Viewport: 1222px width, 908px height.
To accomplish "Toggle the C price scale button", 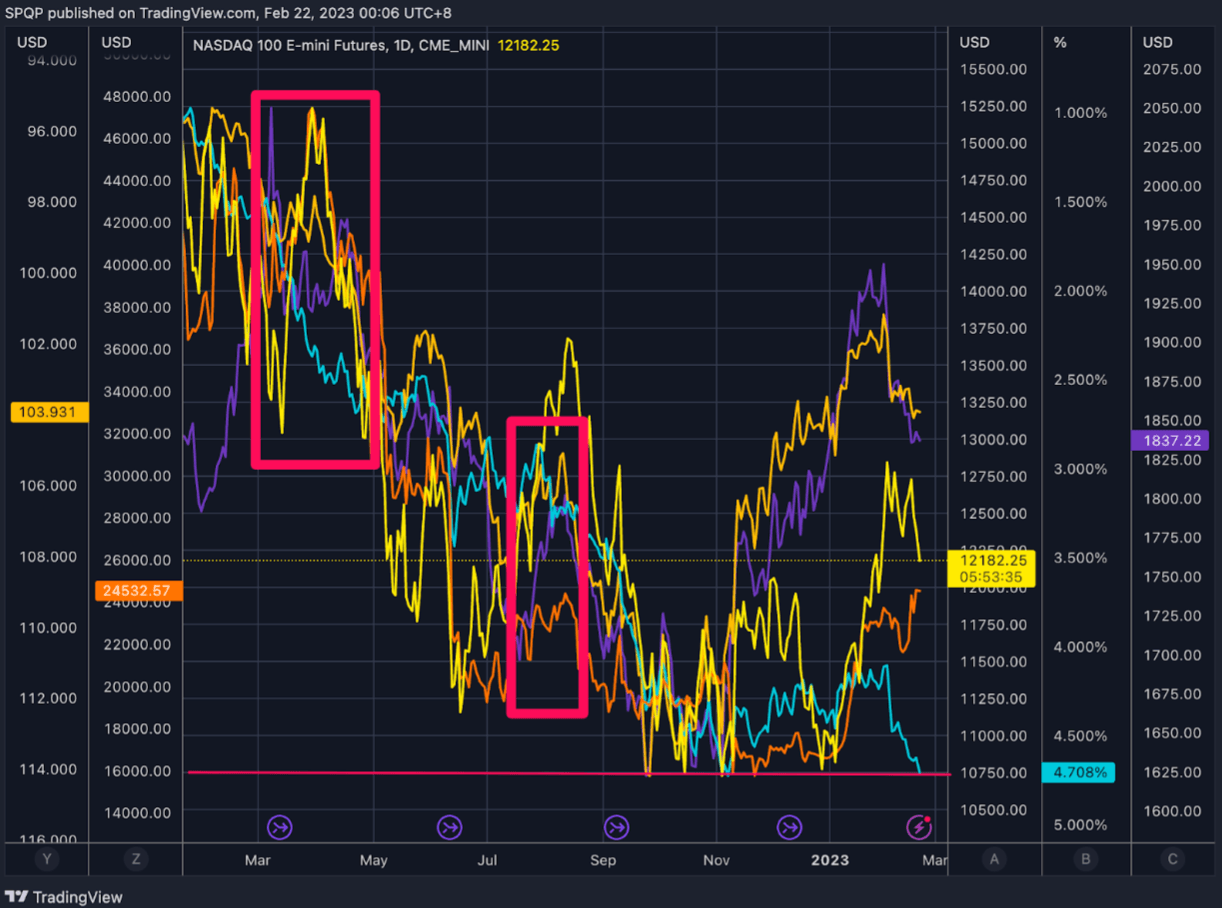I will tap(1172, 859).
